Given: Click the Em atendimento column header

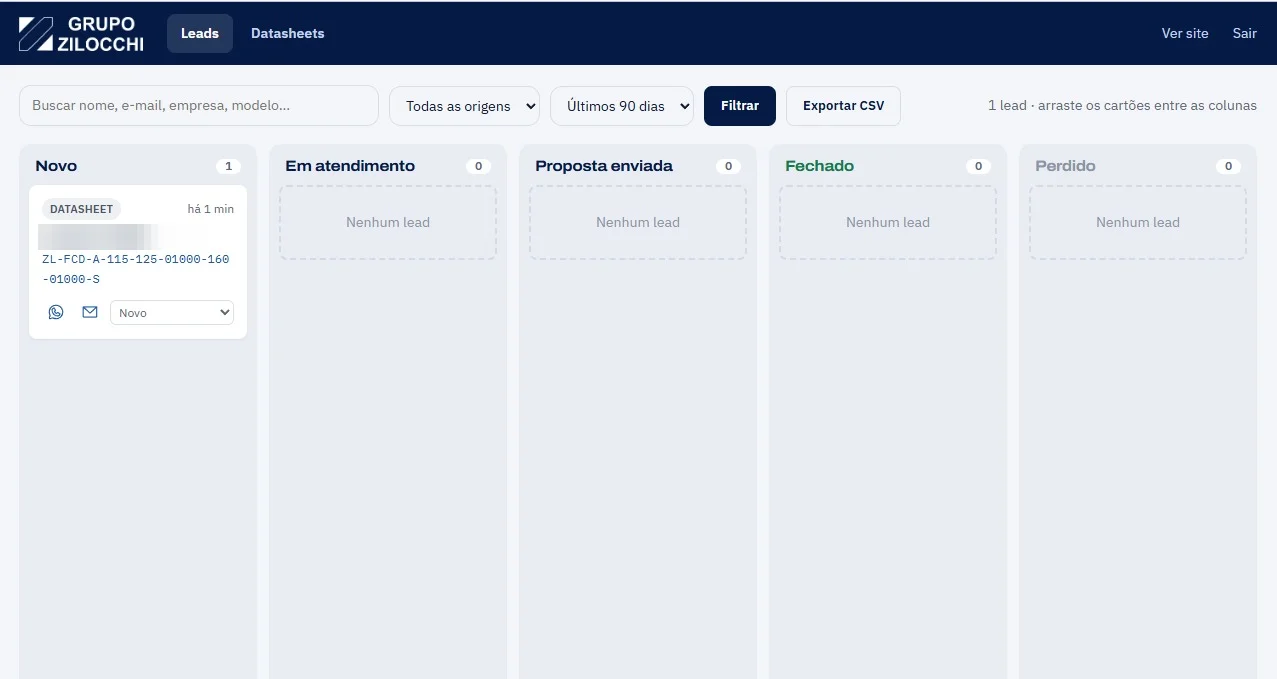Looking at the screenshot, I should pos(350,166).
